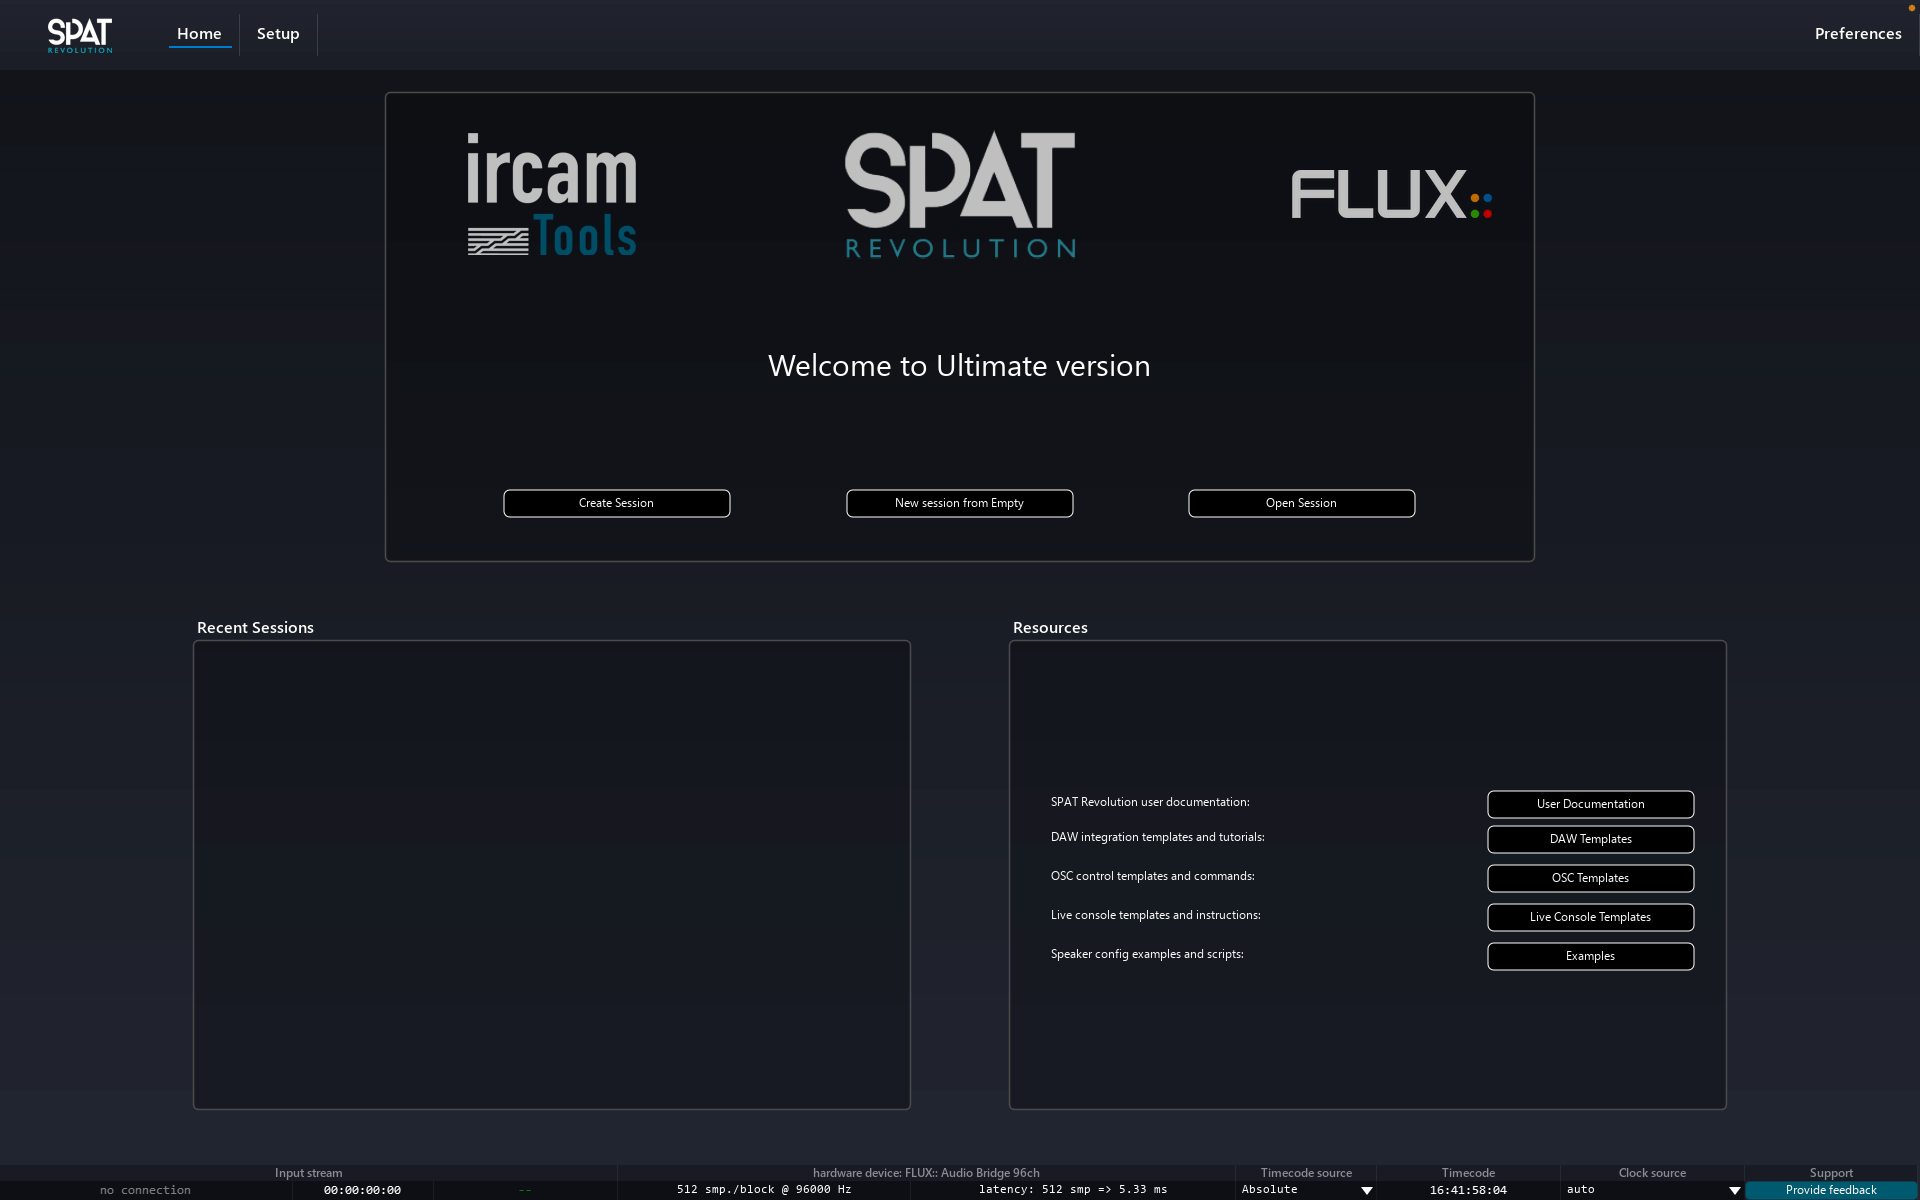
Task: Click the large SPAT Revolution center logo
Action: click(960, 195)
